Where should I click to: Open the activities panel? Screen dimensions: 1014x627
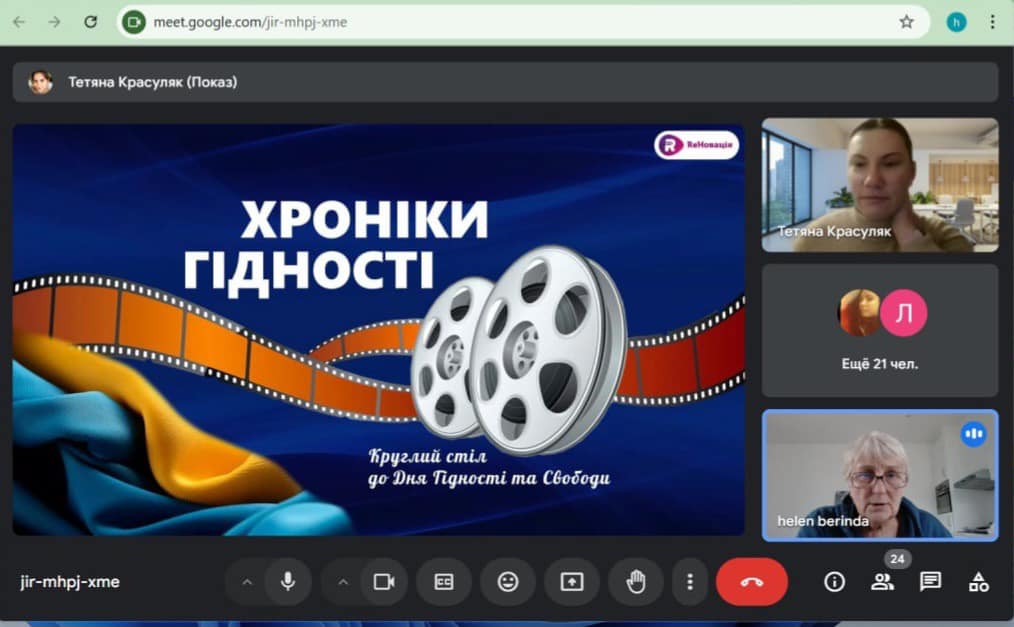tap(978, 582)
